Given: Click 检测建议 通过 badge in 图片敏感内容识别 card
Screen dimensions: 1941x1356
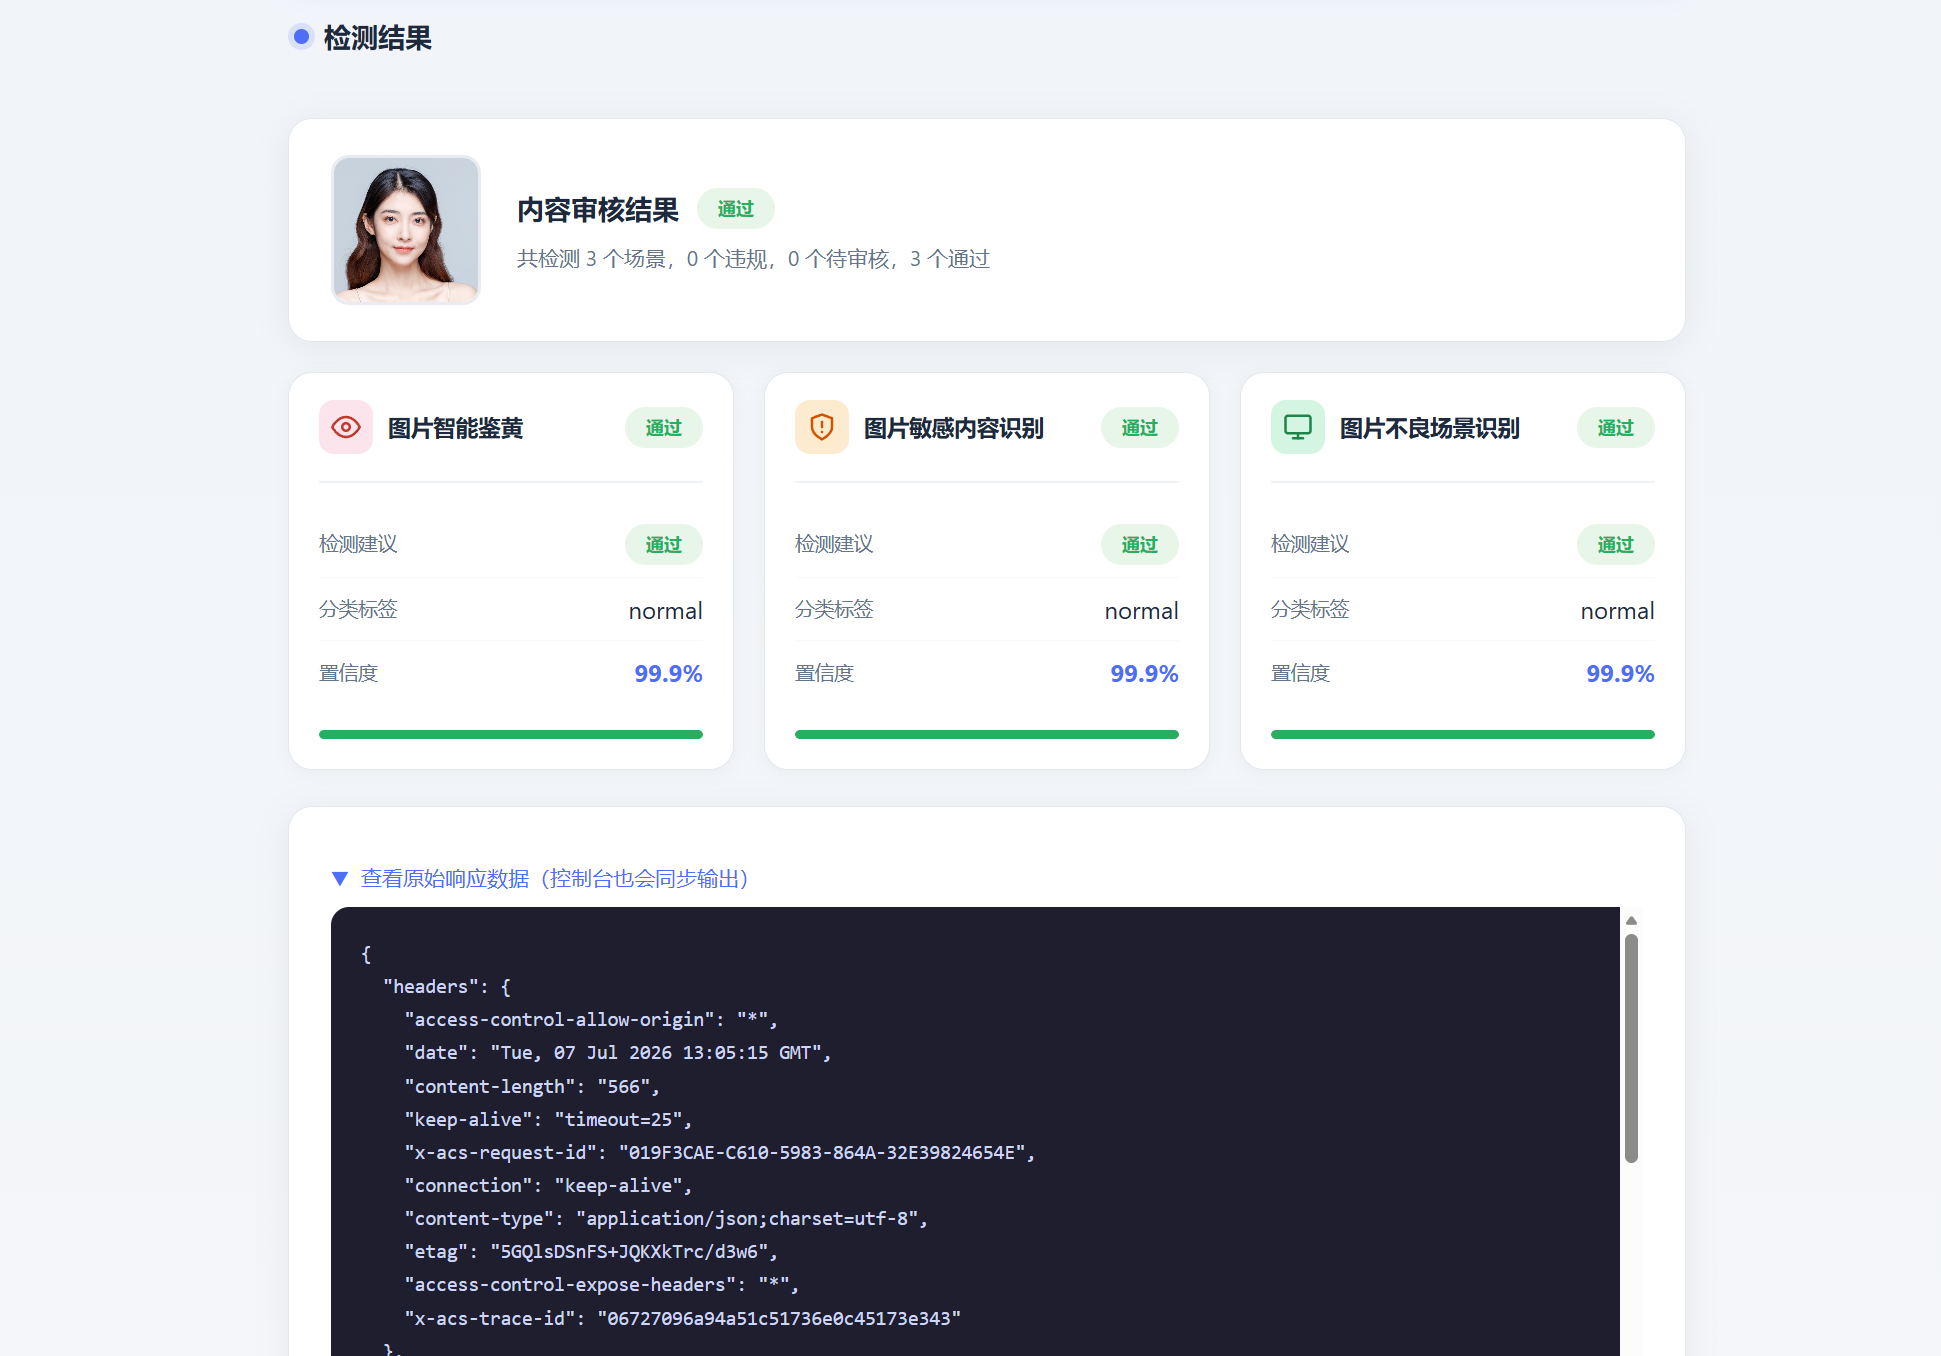Looking at the screenshot, I should coord(1140,545).
